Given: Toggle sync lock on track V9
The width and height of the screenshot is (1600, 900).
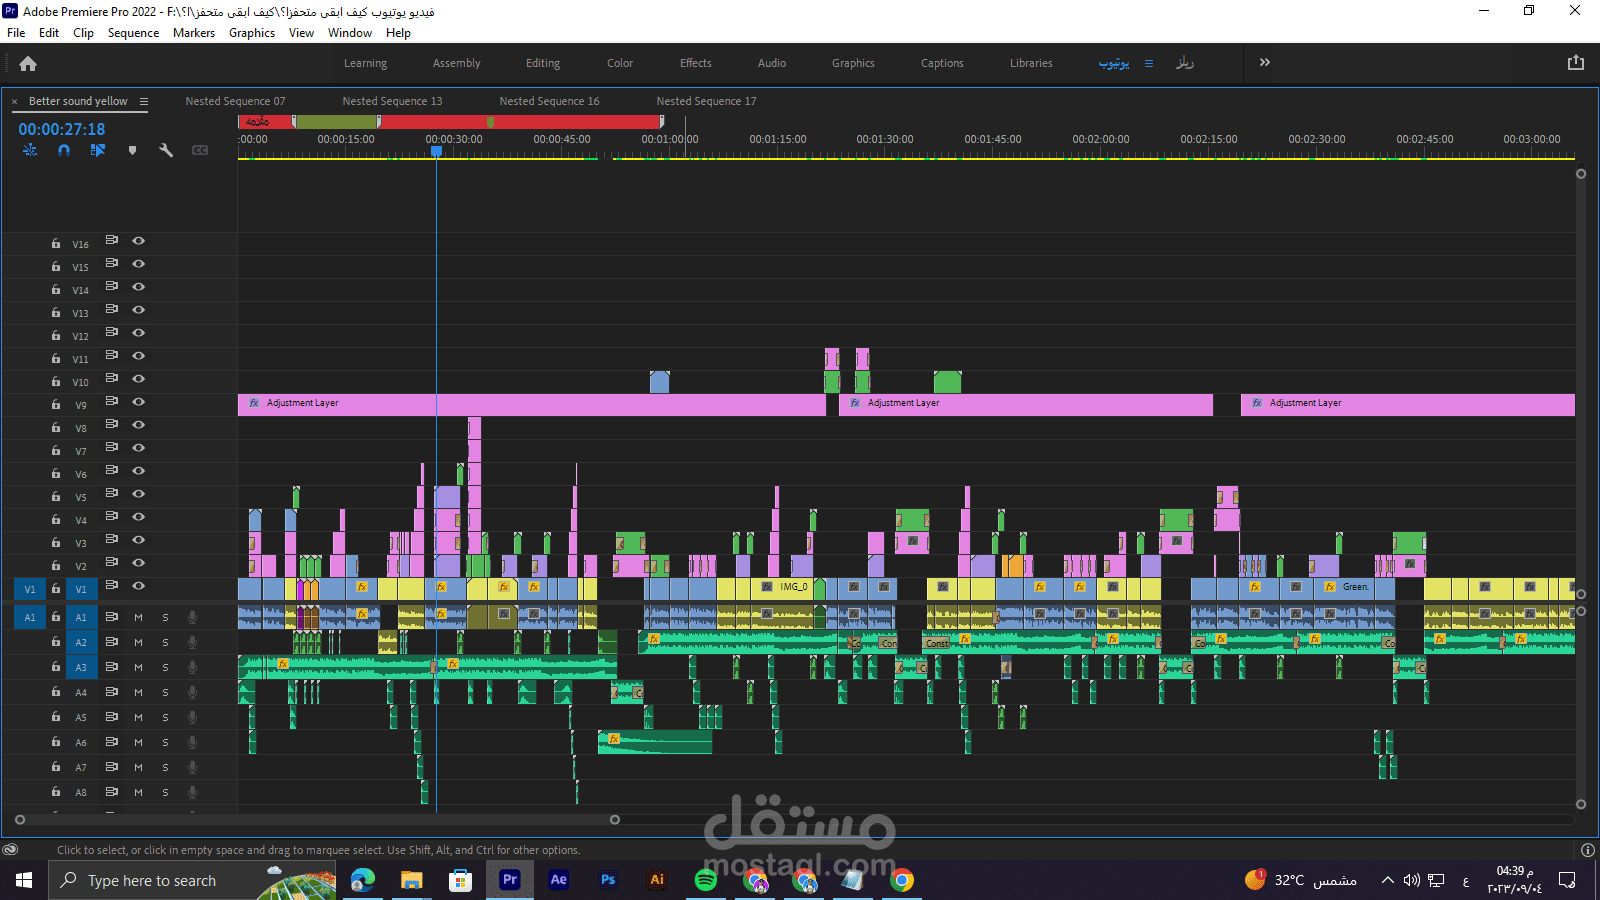Looking at the screenshot, I should pyautogui.click(x=112, y=402).
